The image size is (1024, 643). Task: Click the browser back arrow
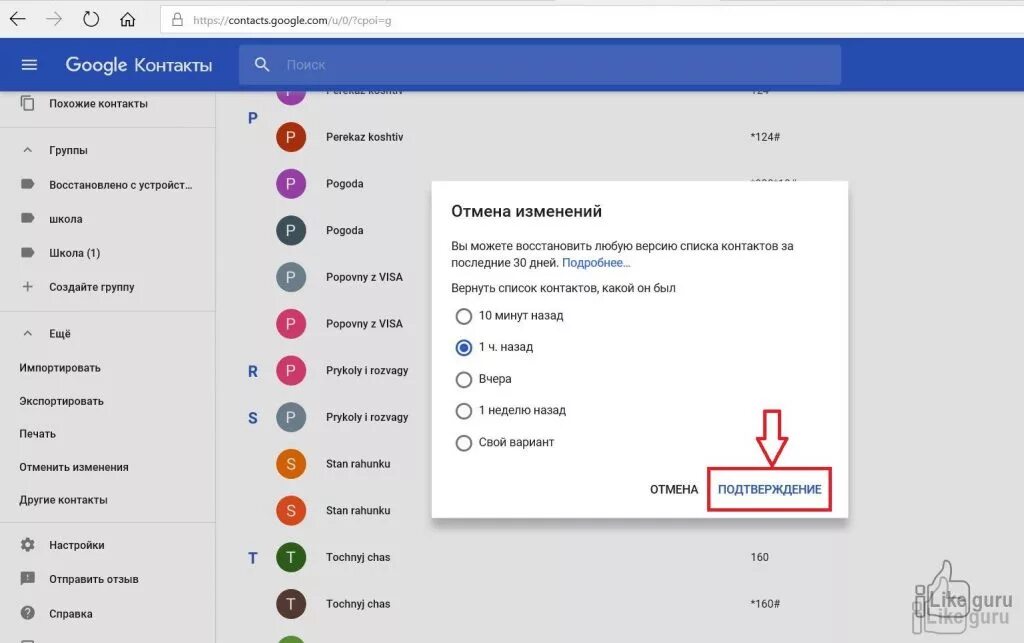tap(18, 20)
